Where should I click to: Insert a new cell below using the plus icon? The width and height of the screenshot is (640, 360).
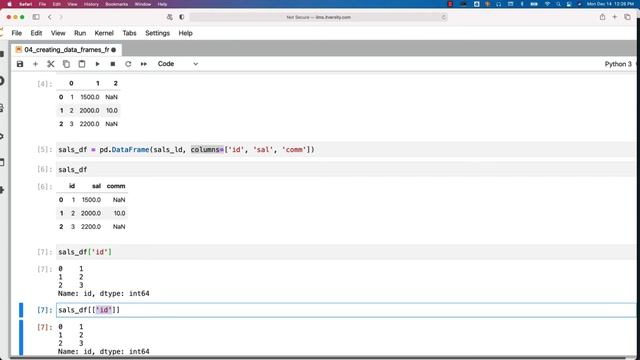[36, 64]
